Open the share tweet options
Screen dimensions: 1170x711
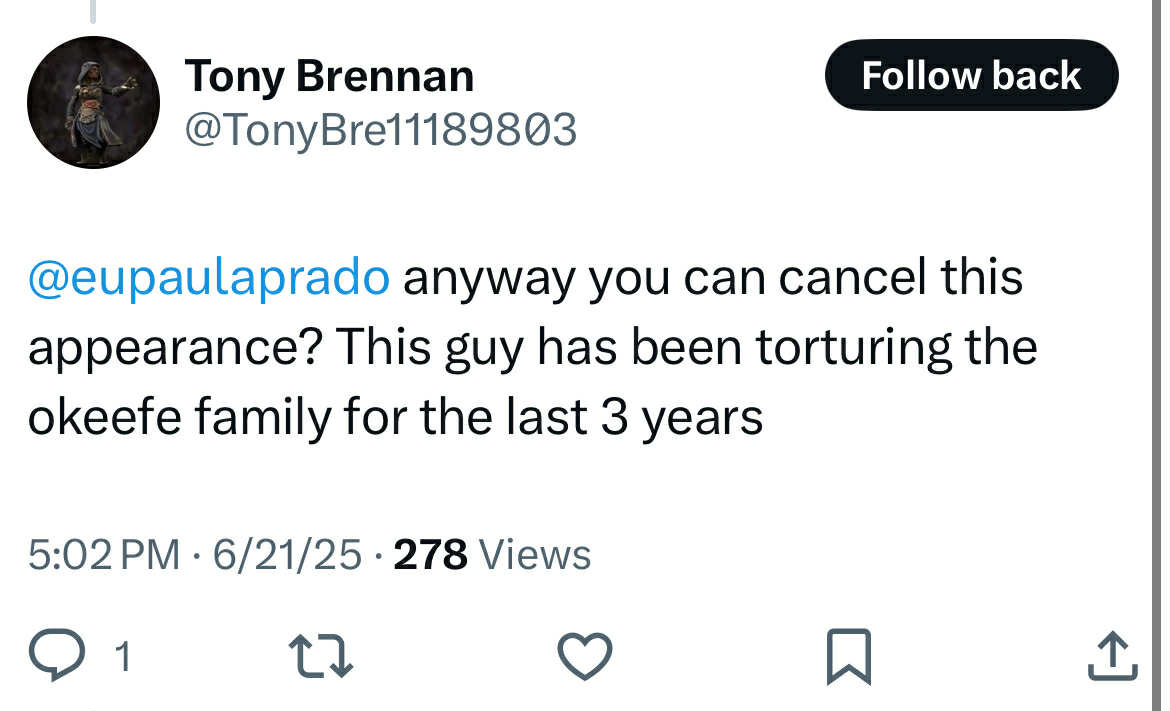[x=1113, y=656]
